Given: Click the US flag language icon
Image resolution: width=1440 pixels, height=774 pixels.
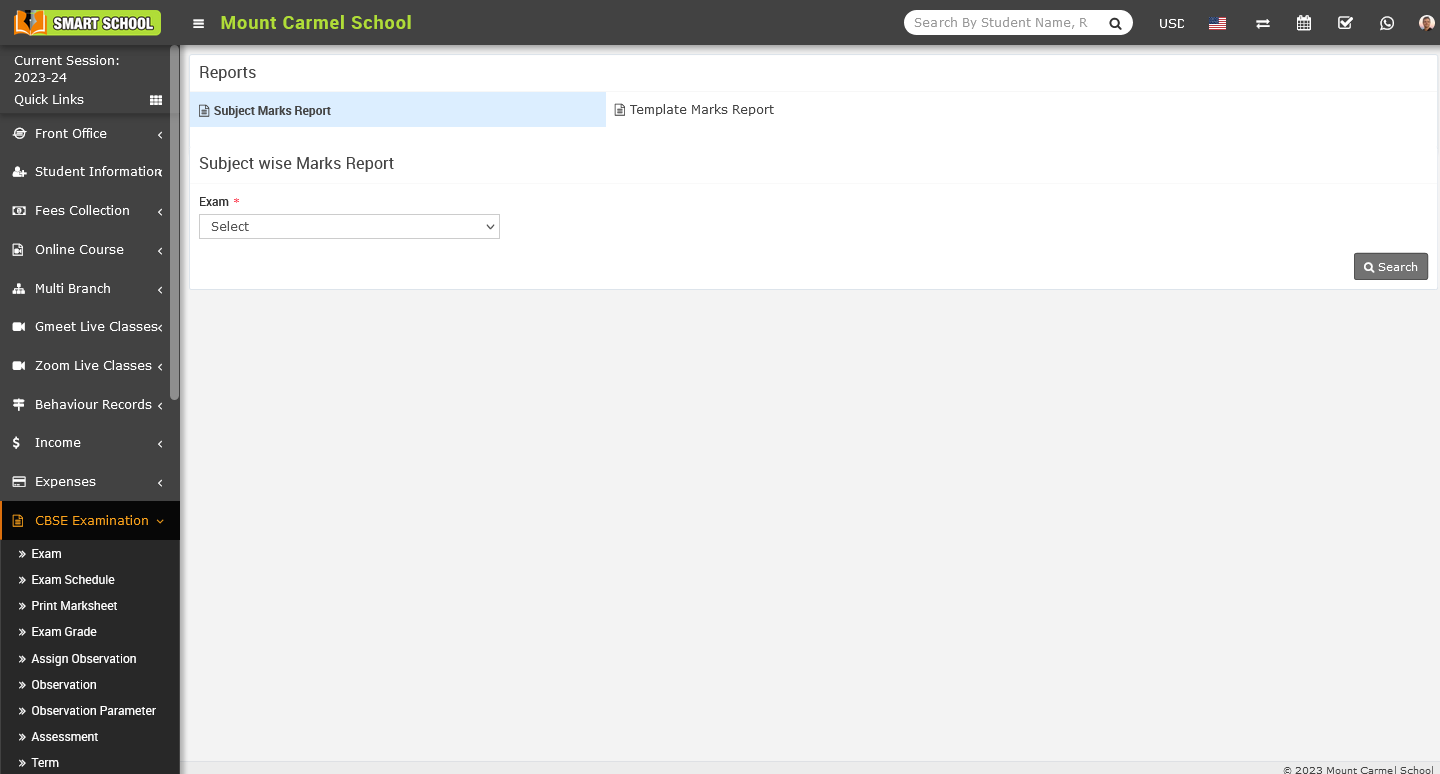Looking at the screenshot, I should pos(1217,23).
